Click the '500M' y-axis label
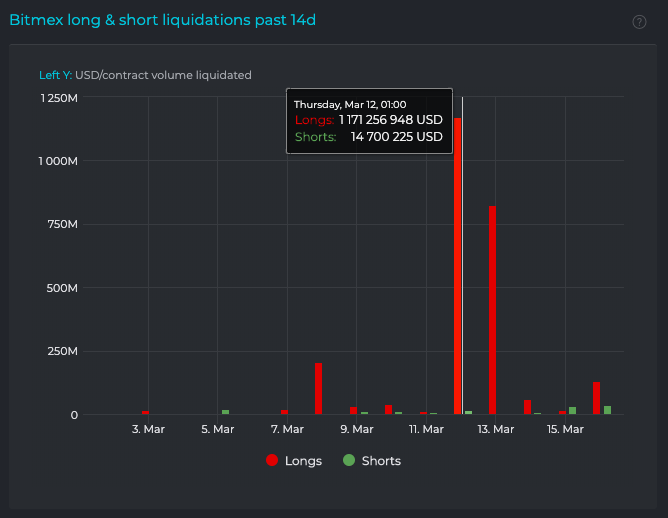 [62, 288]
